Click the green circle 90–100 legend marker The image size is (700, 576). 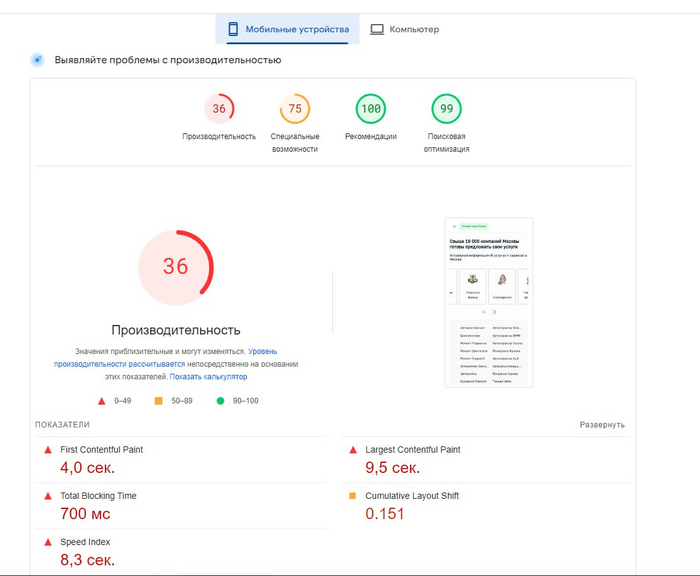pyautogui.click(x=220, y=401)
